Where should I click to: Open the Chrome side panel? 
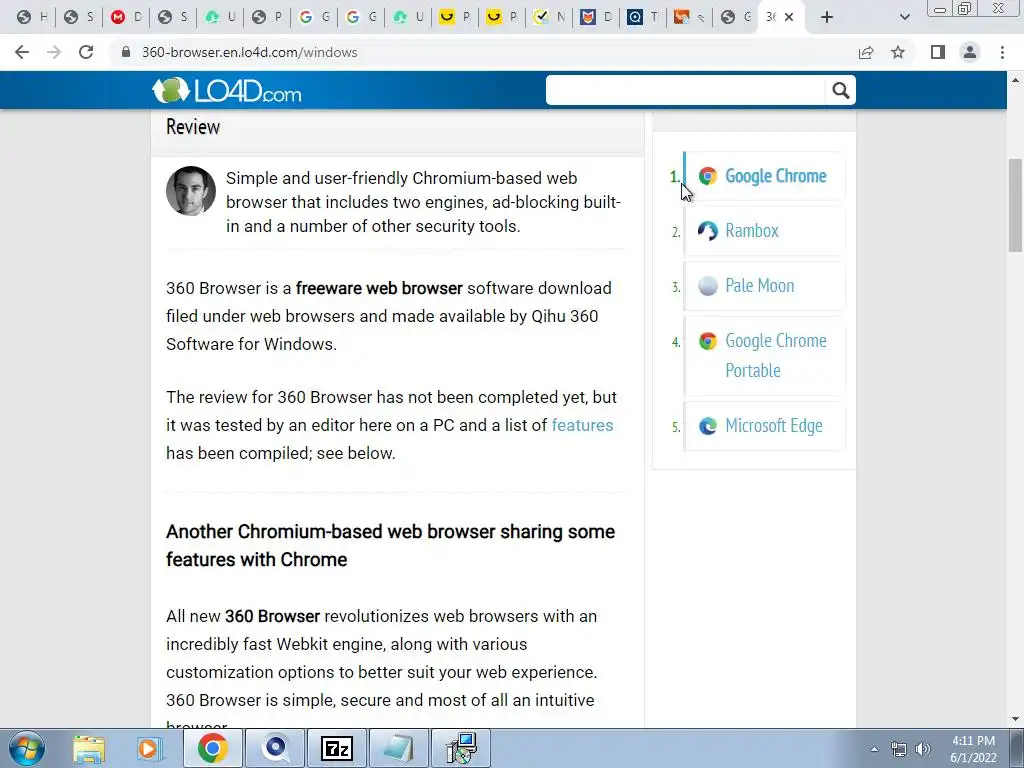pyautogui.click(x=938, y=52)
